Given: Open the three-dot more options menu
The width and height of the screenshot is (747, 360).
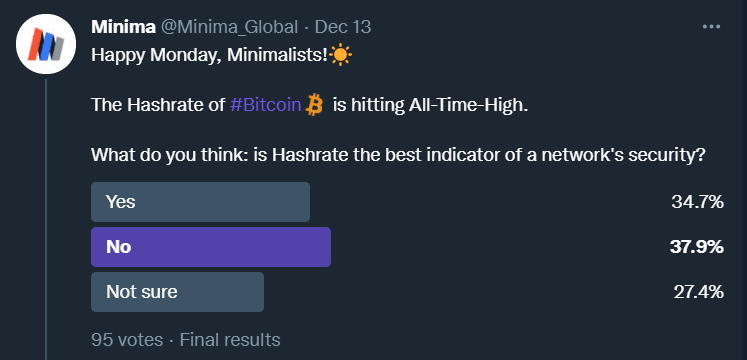Looking at the screenshot, I should click(x=711, y=27).
